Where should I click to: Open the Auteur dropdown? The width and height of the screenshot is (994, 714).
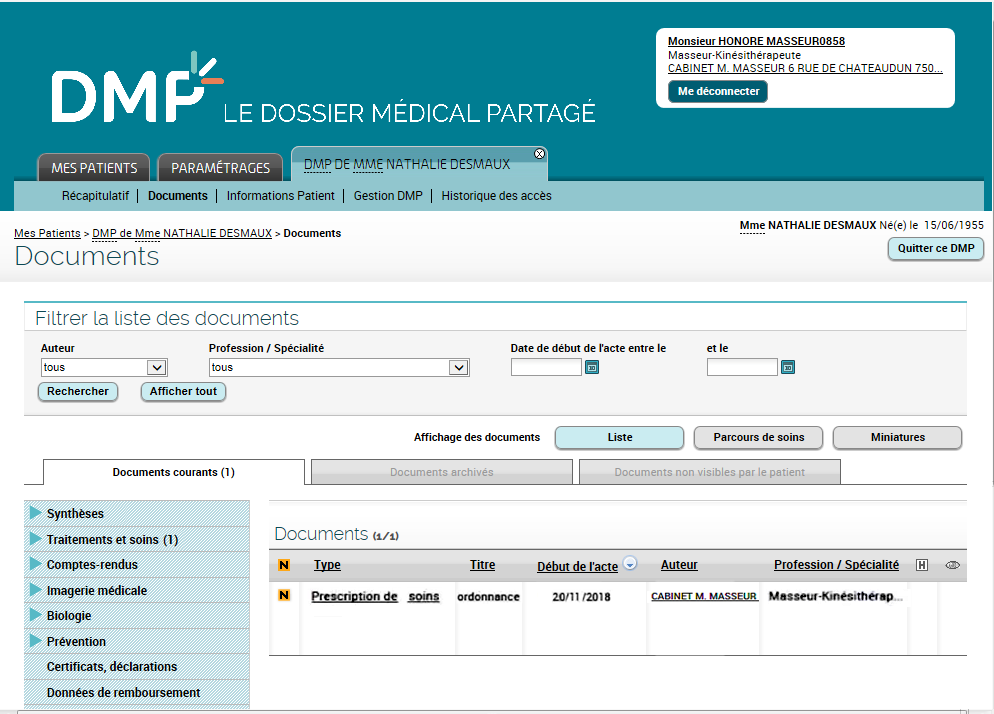104,367
